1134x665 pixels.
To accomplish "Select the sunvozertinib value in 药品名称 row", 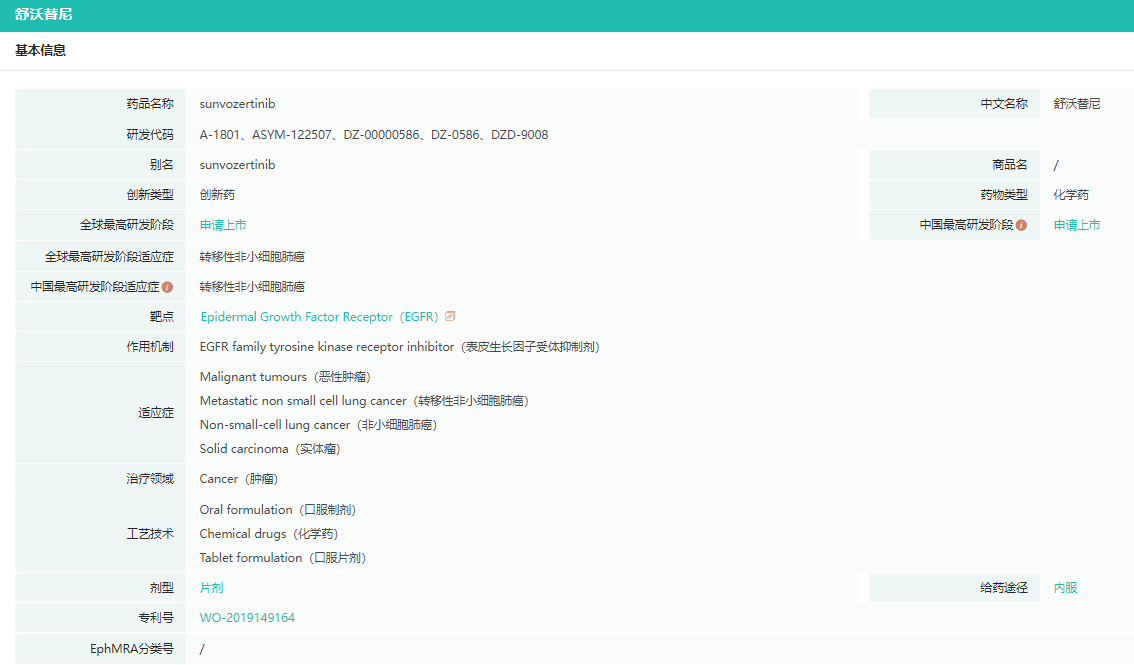I will (237, 104).
